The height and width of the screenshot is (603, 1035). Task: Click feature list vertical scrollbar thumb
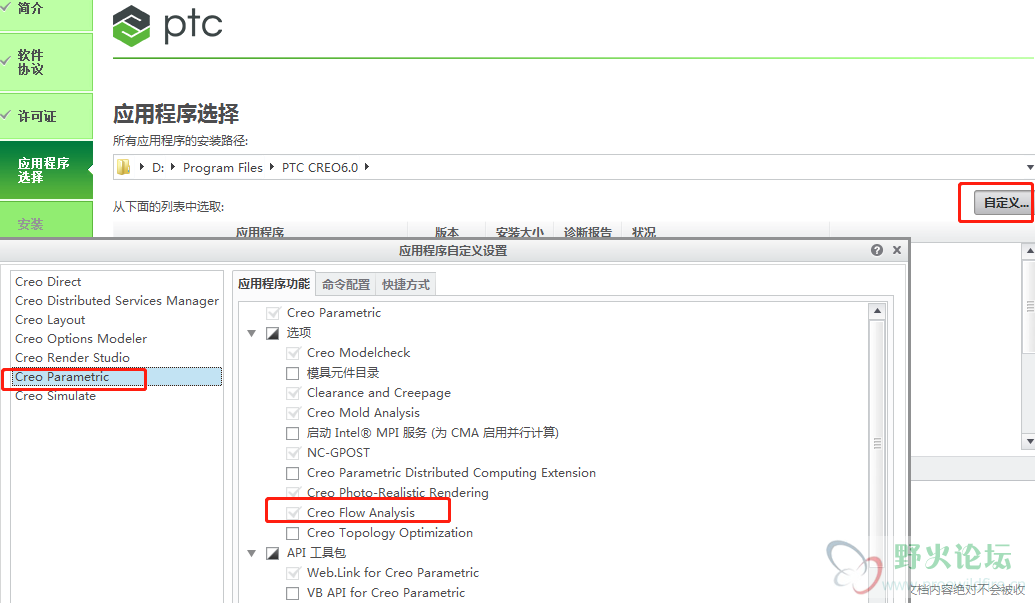click(877, 443)
